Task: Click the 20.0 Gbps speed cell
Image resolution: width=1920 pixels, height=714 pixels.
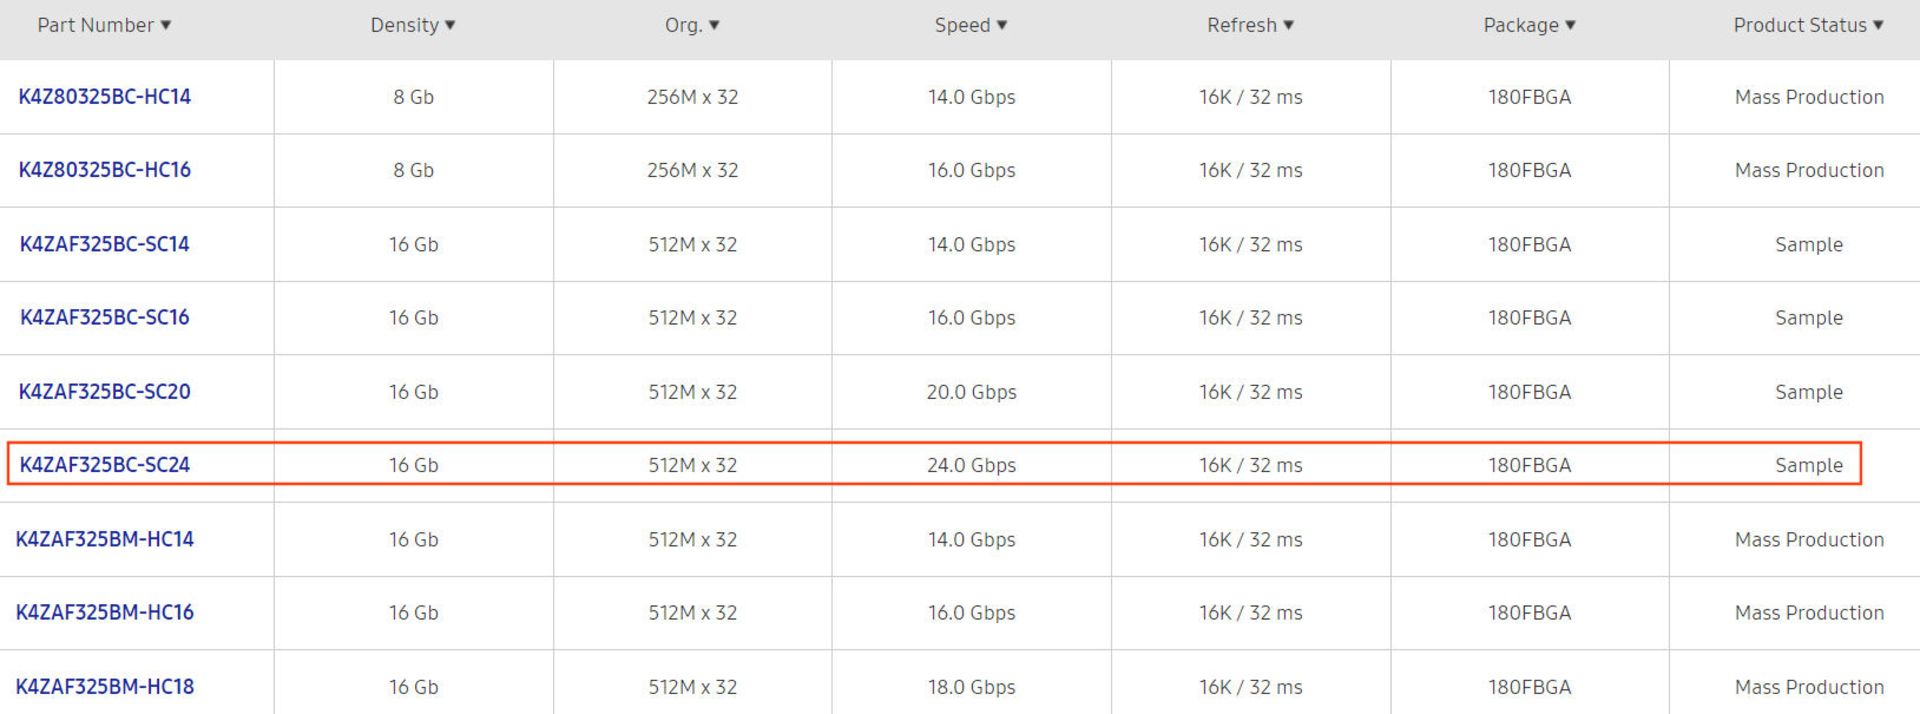Action: coord(971,392)
